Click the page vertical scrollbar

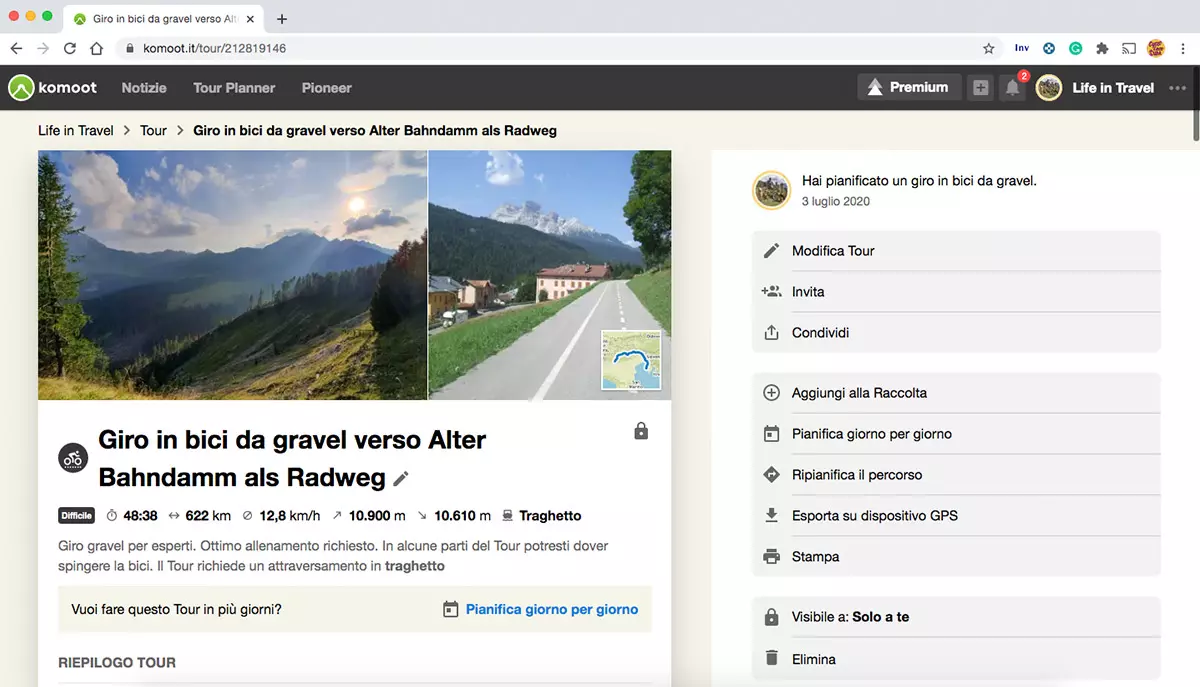point(1194,103)
